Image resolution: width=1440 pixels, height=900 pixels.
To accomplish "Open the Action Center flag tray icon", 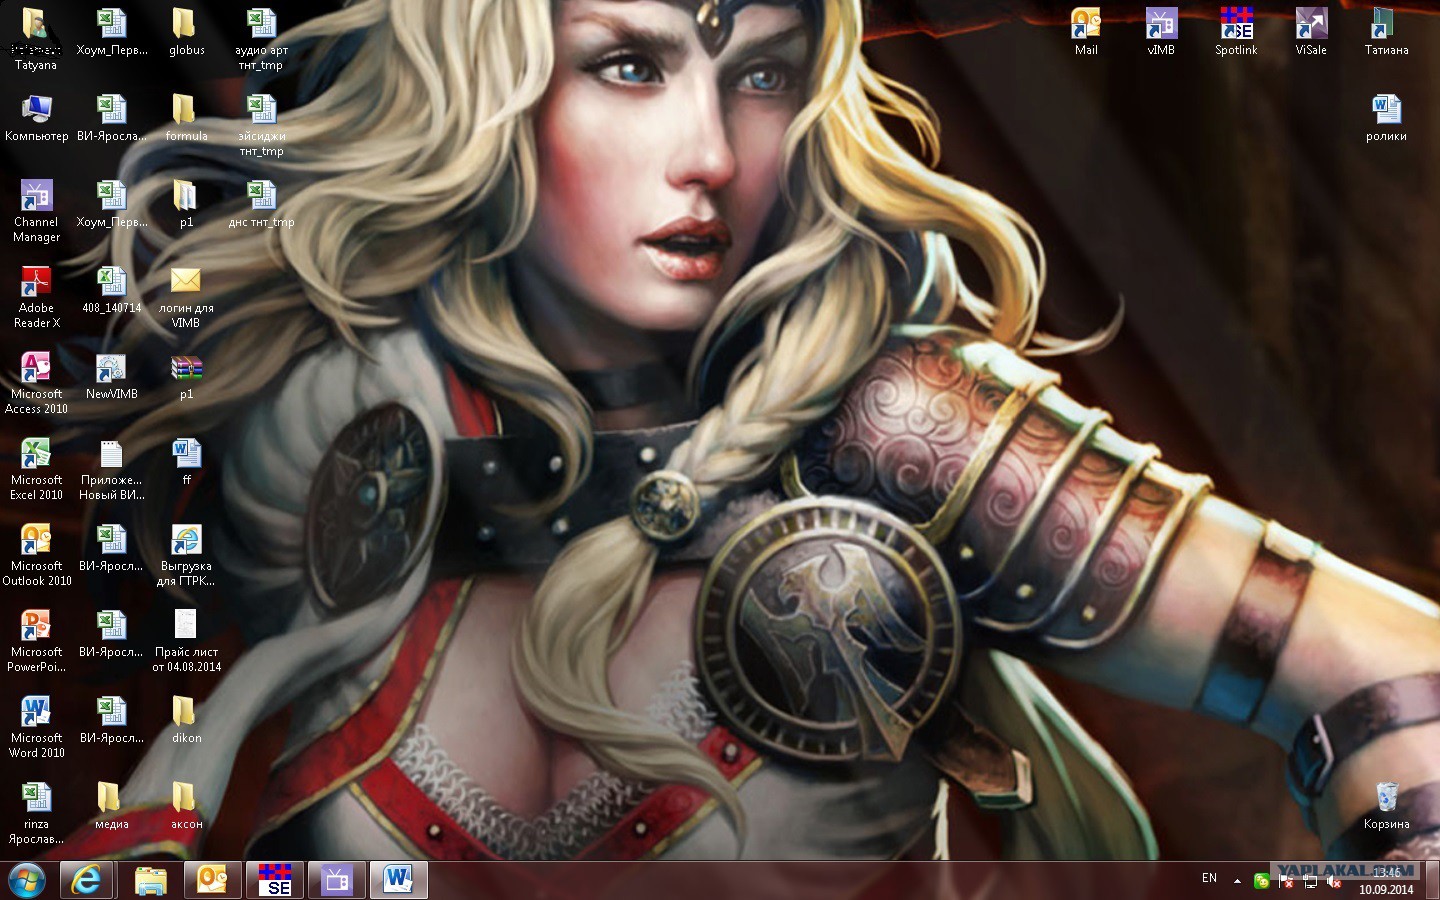I will [x=1286, y=882].
